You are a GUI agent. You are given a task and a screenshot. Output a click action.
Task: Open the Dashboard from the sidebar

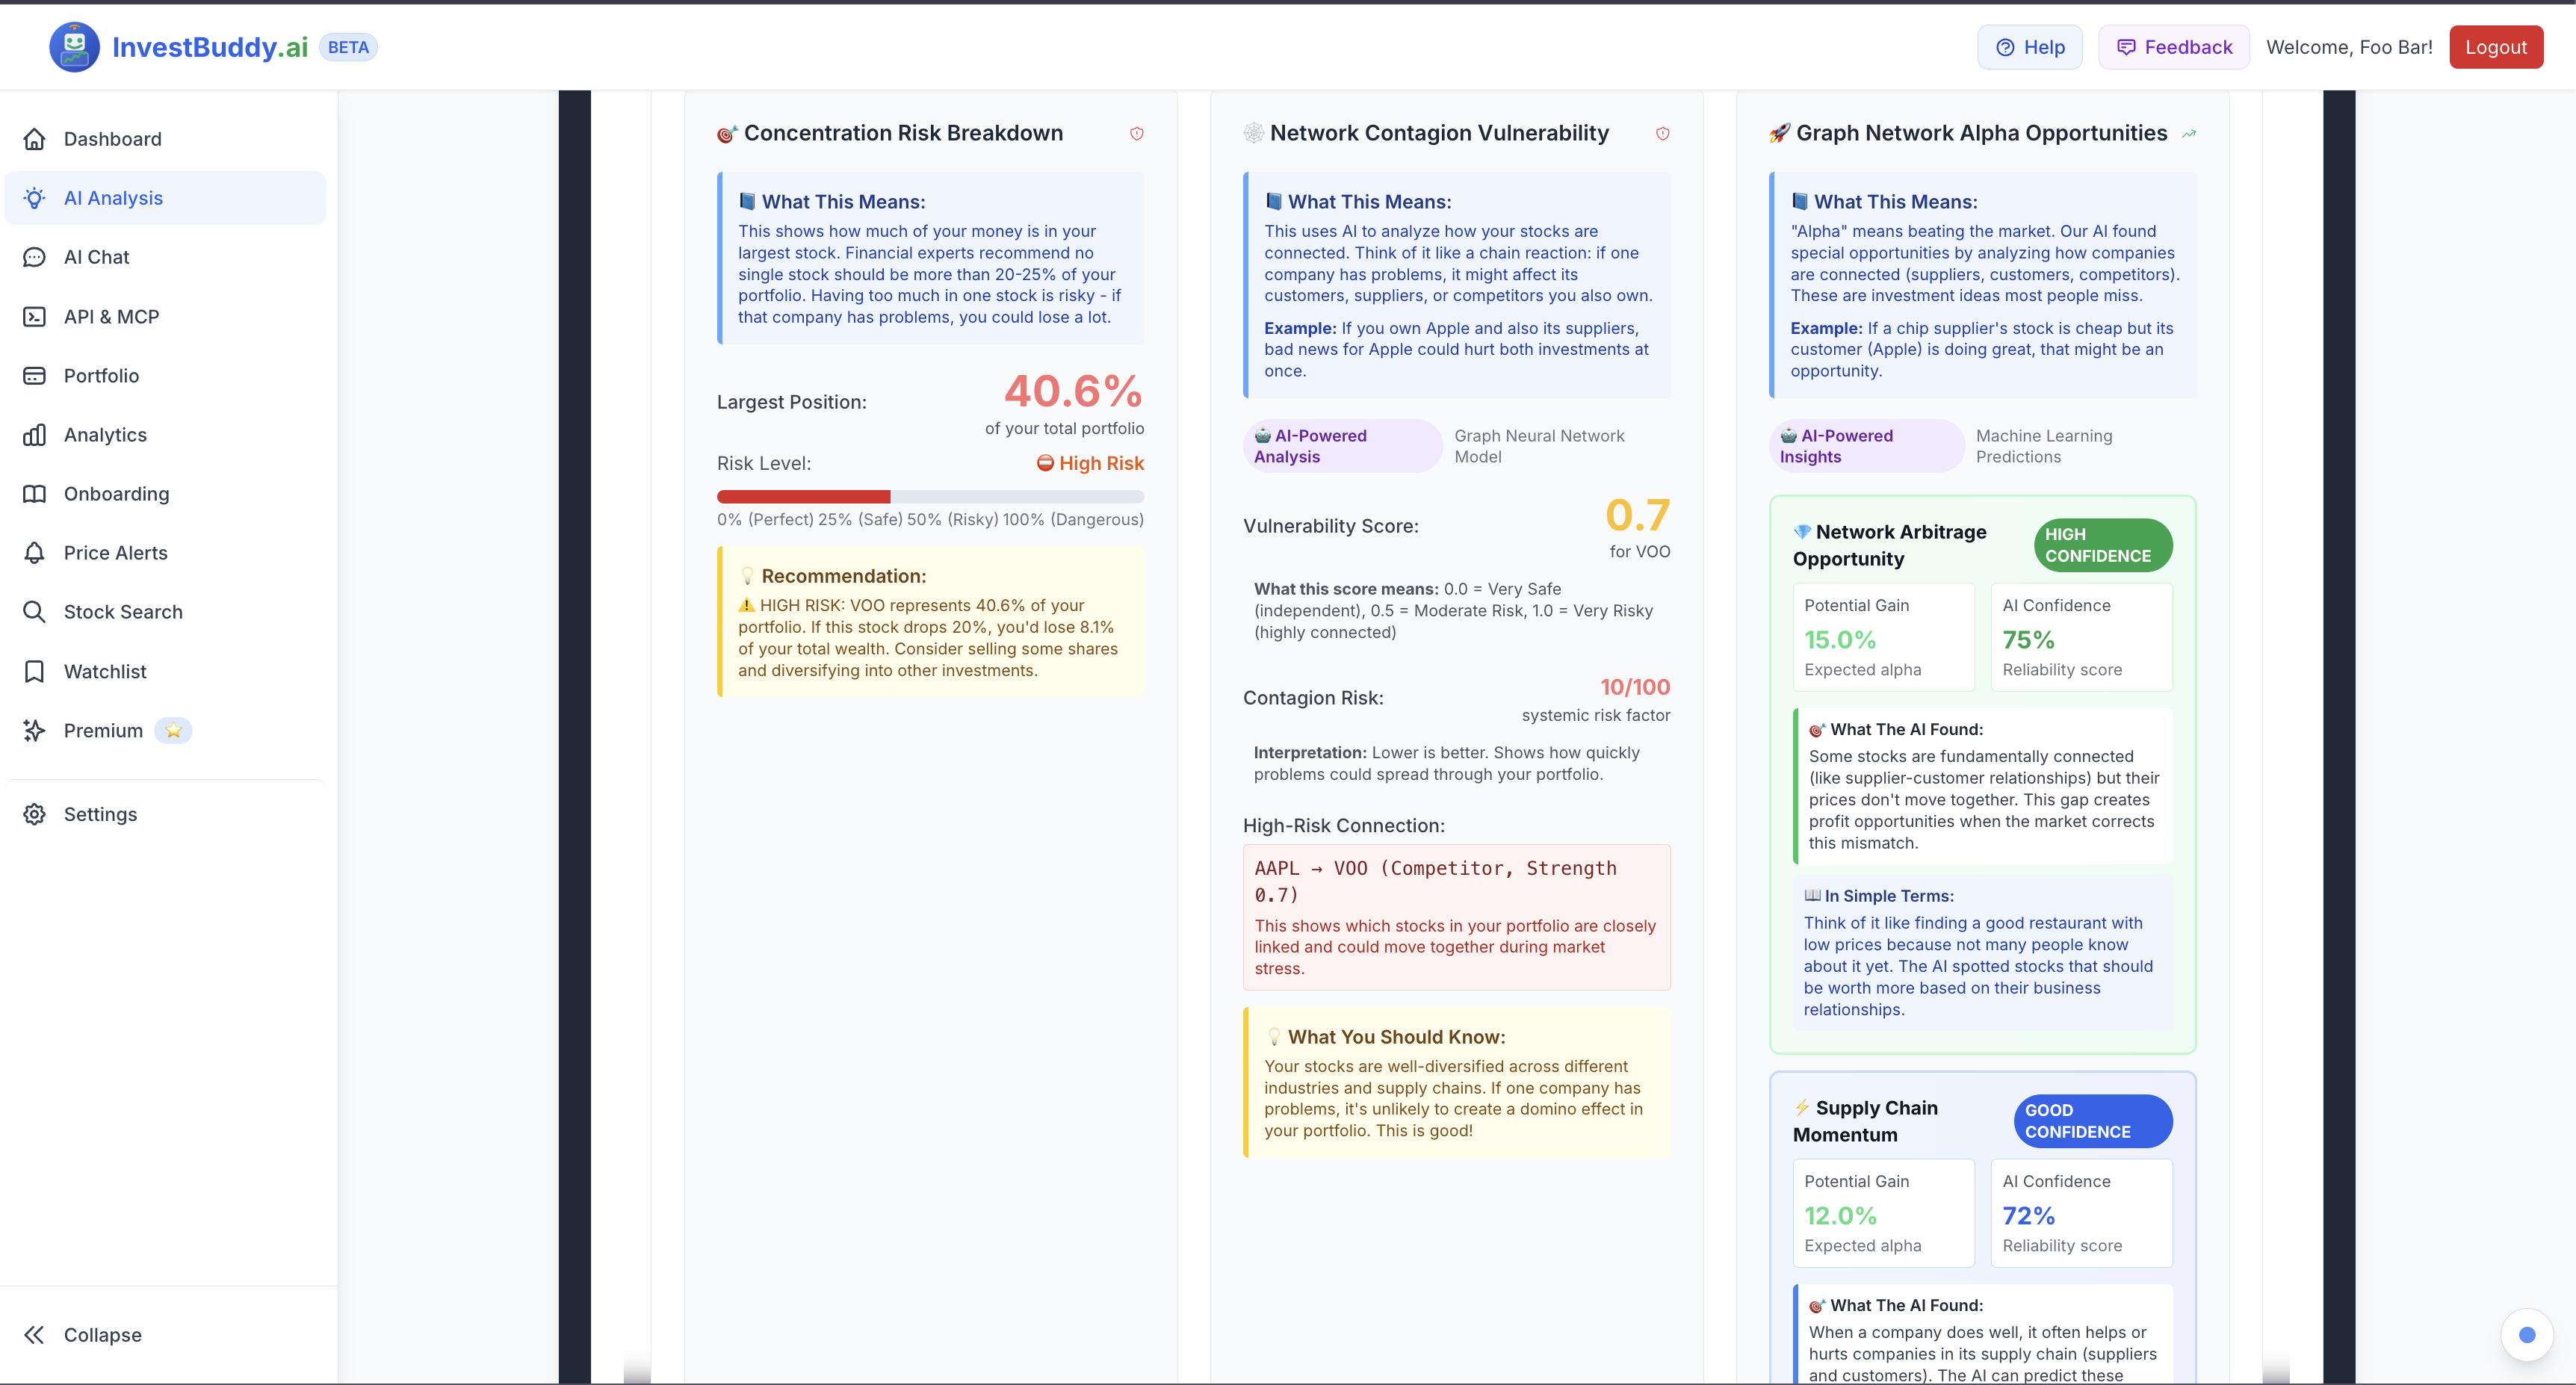(x=111, y=138)
